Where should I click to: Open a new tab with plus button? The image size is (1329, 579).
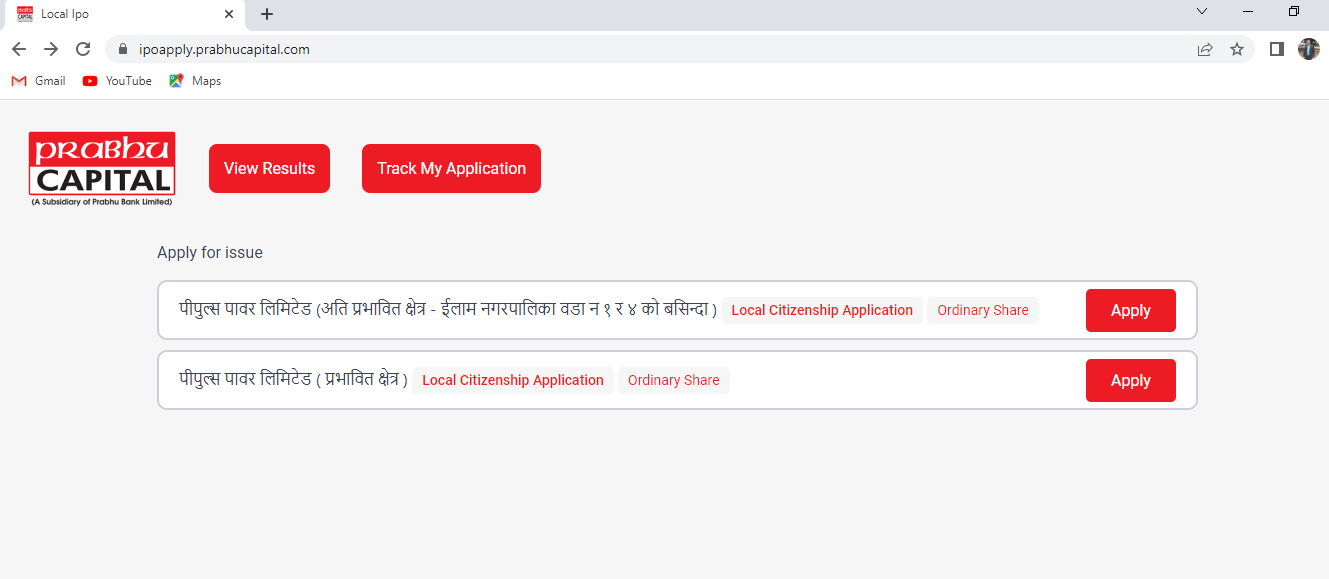tap(267, 14)
